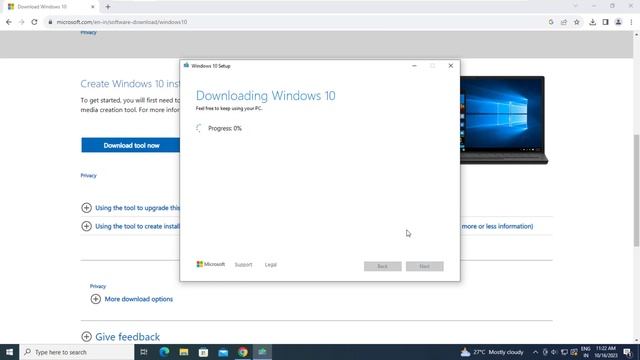Open a new Chrome tab
The width and height of the screenshot is (640, 360).
click(108, 7)
